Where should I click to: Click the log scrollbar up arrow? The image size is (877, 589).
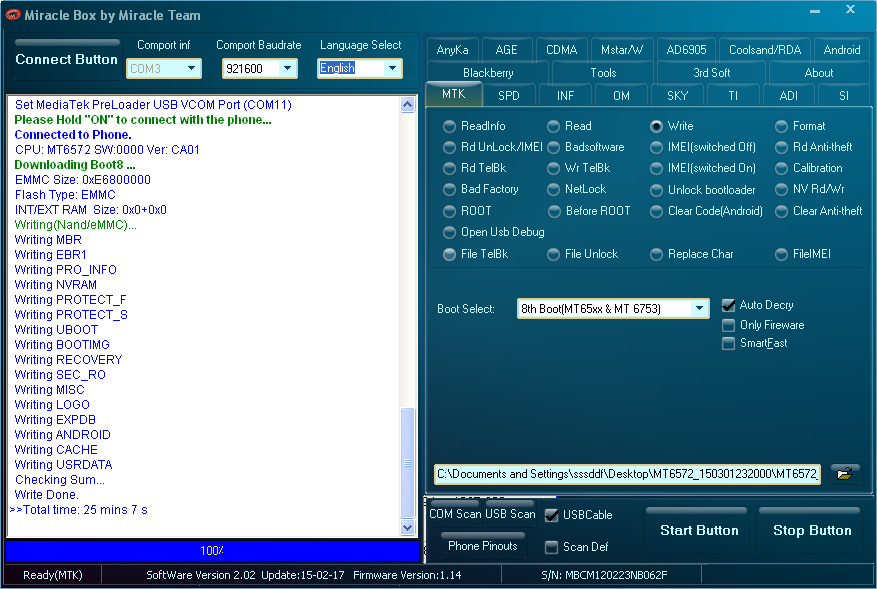408,105
